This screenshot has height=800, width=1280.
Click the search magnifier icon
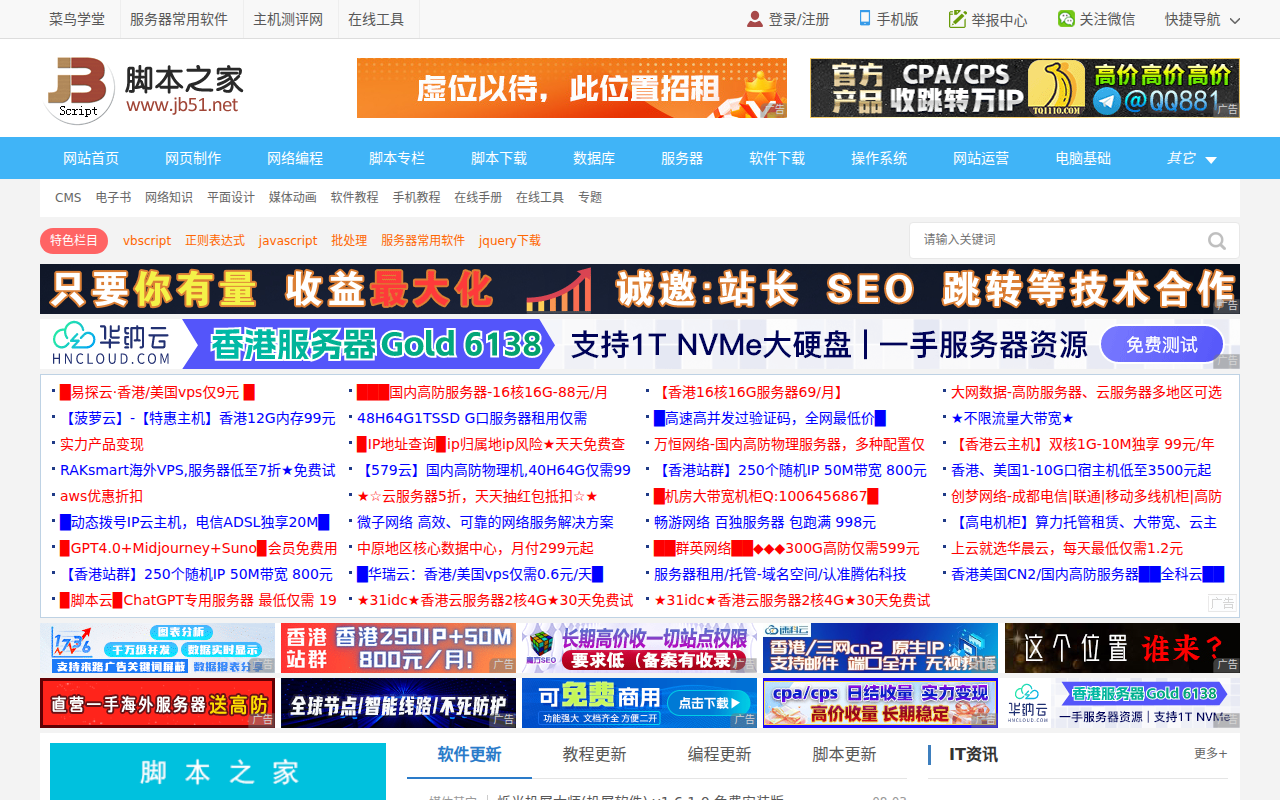(x=1217, y=241)
